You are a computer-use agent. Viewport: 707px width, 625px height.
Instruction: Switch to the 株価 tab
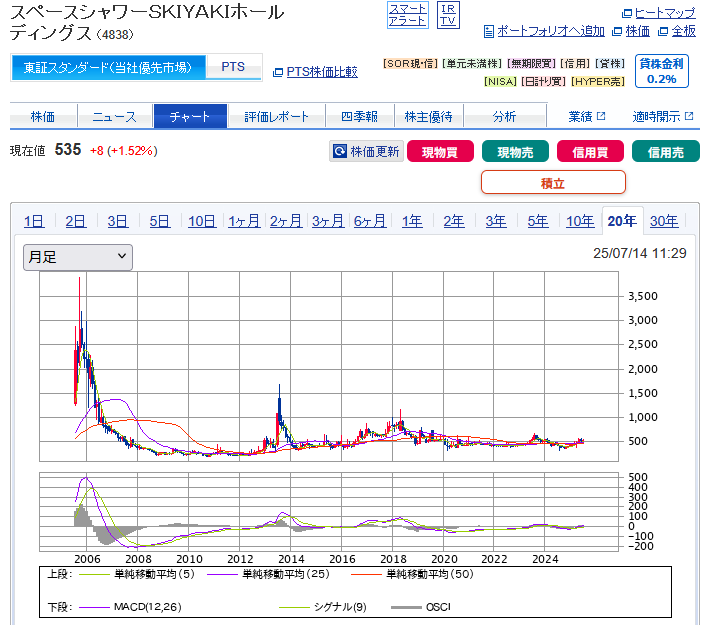(x=43, y=117)
